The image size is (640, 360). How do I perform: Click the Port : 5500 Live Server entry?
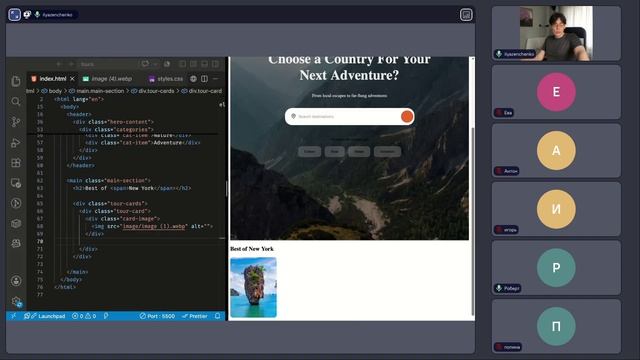pos(157,316)
